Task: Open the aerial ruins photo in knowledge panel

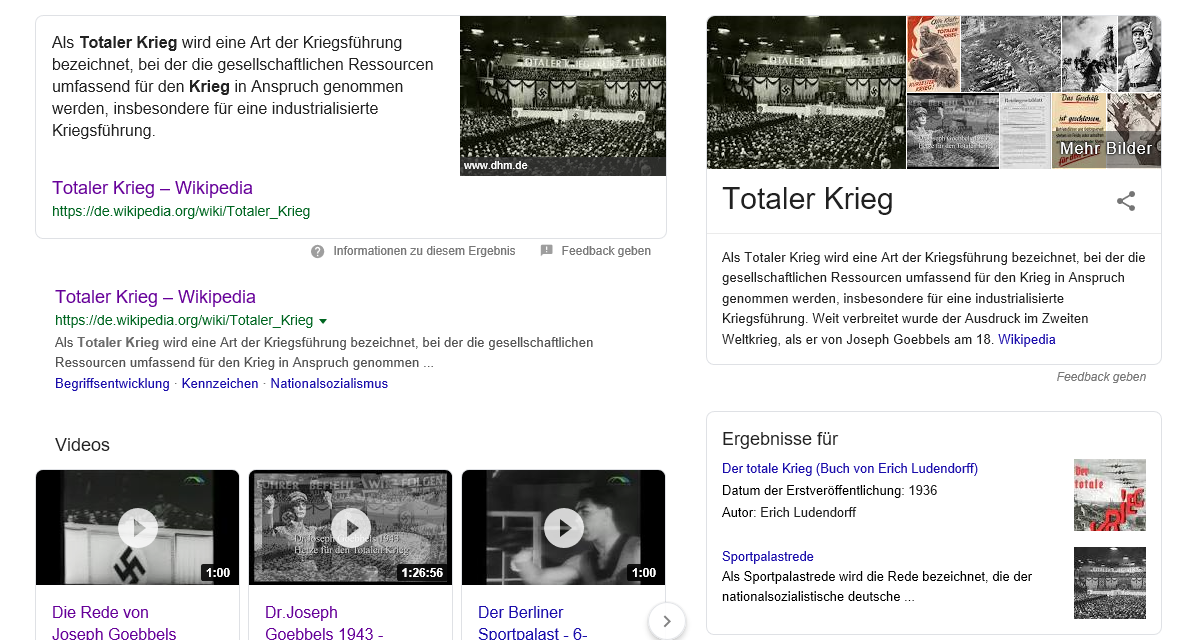Action: 1011,54
